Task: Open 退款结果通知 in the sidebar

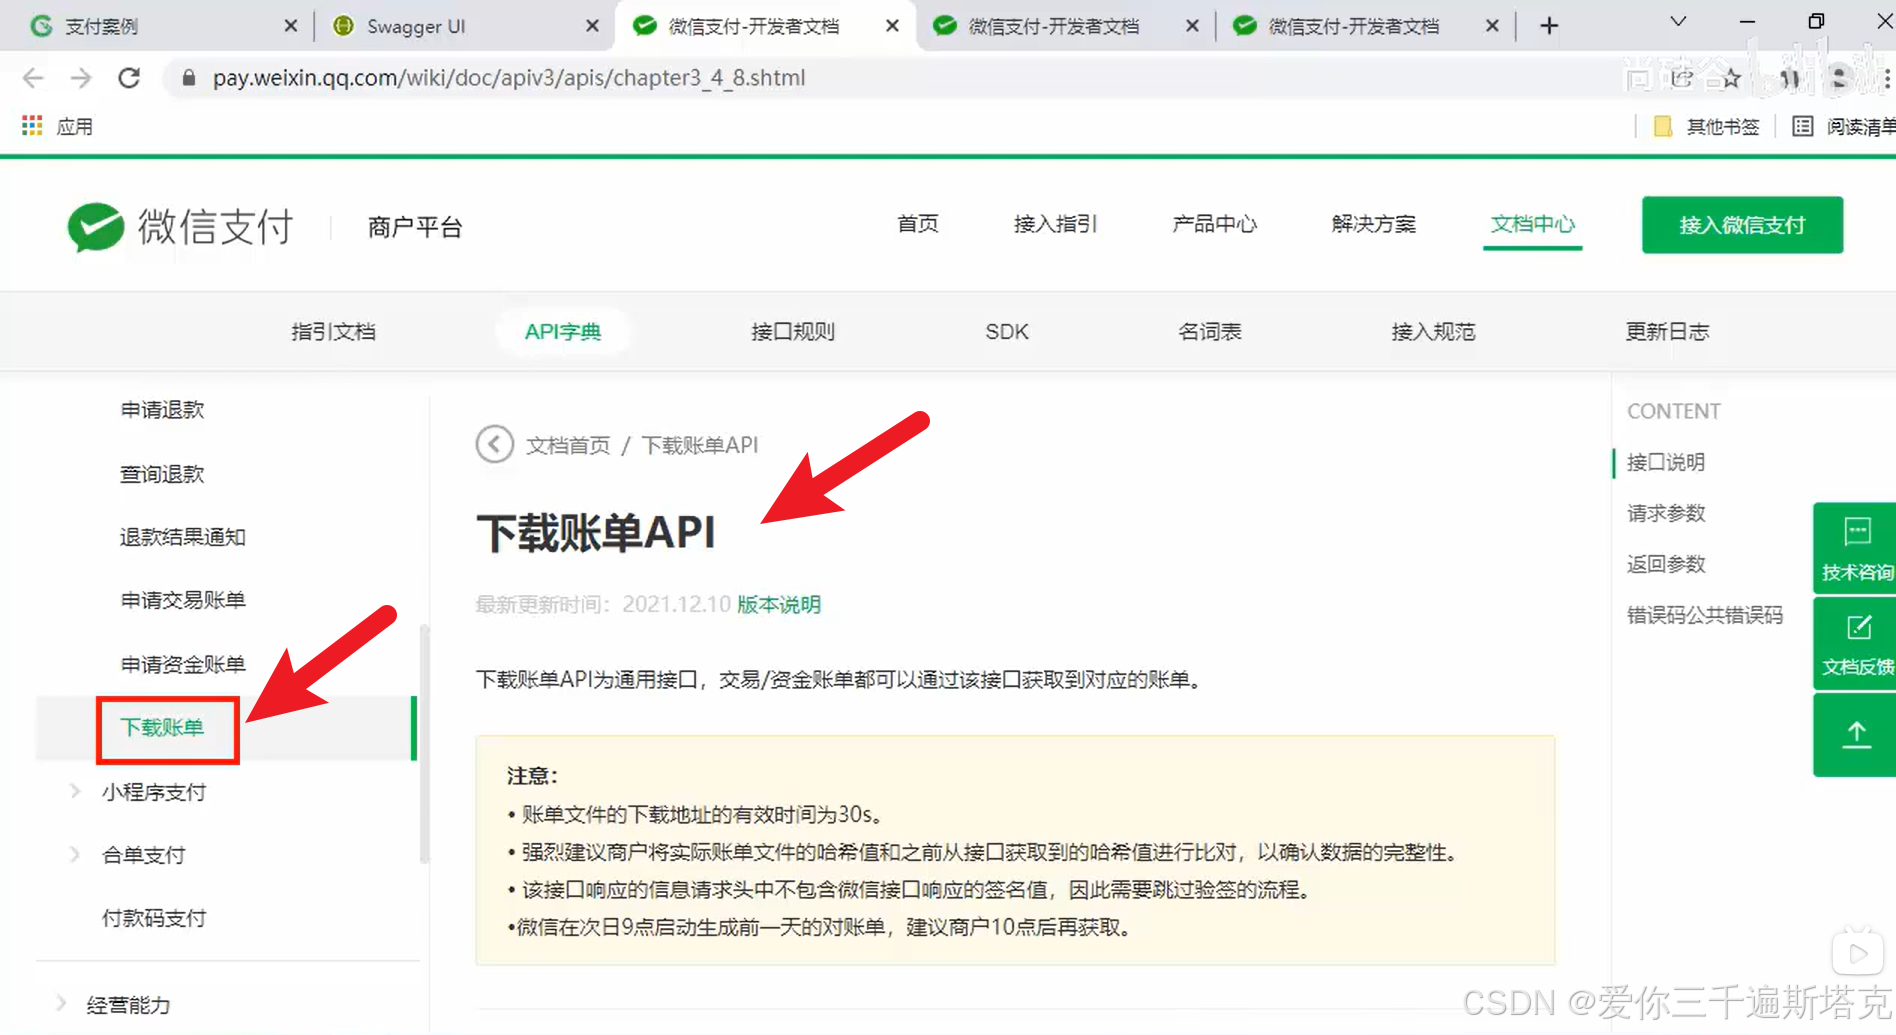Action: pos(182,537)
